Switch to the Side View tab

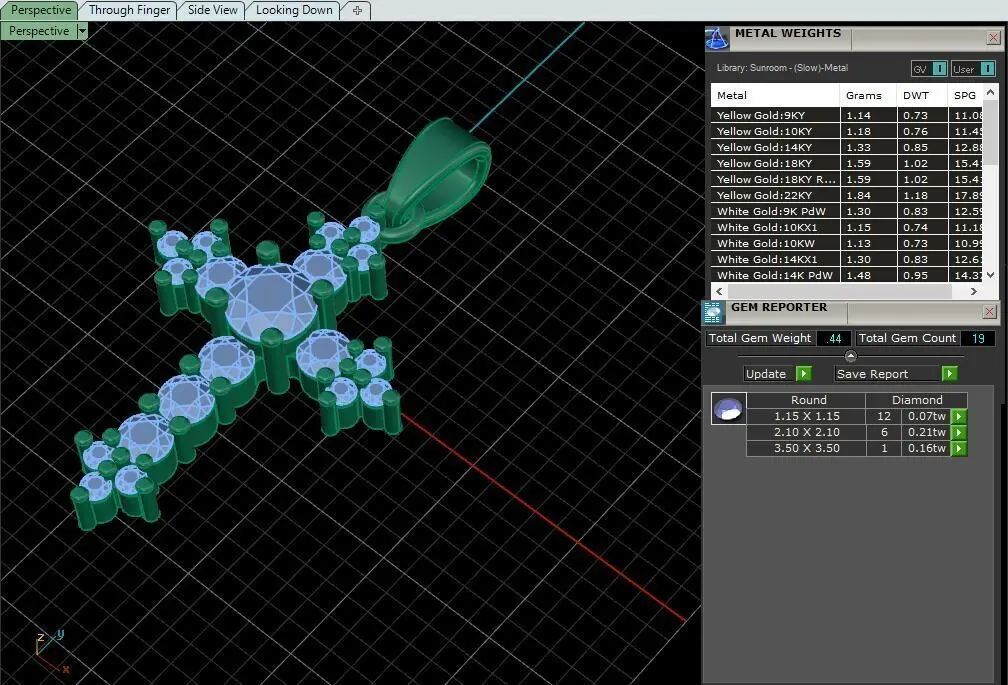212,10
